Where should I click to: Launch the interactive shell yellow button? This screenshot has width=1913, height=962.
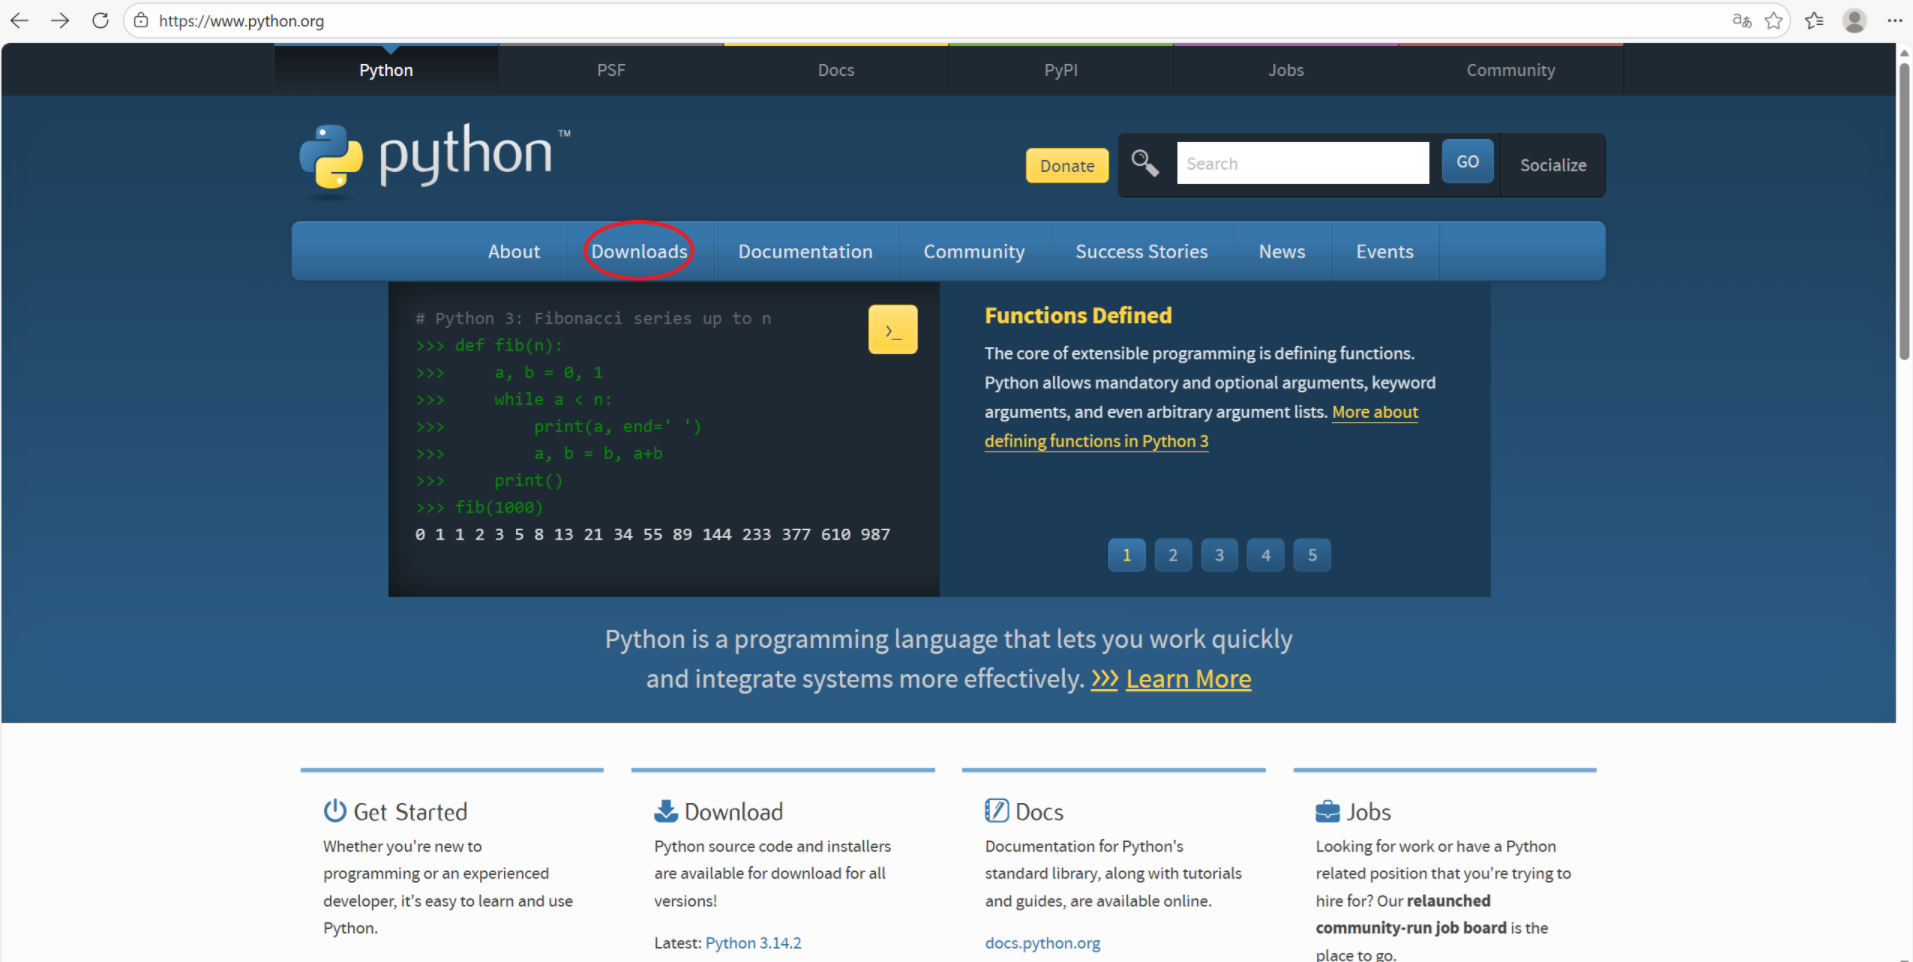click(x=893, y=330)
